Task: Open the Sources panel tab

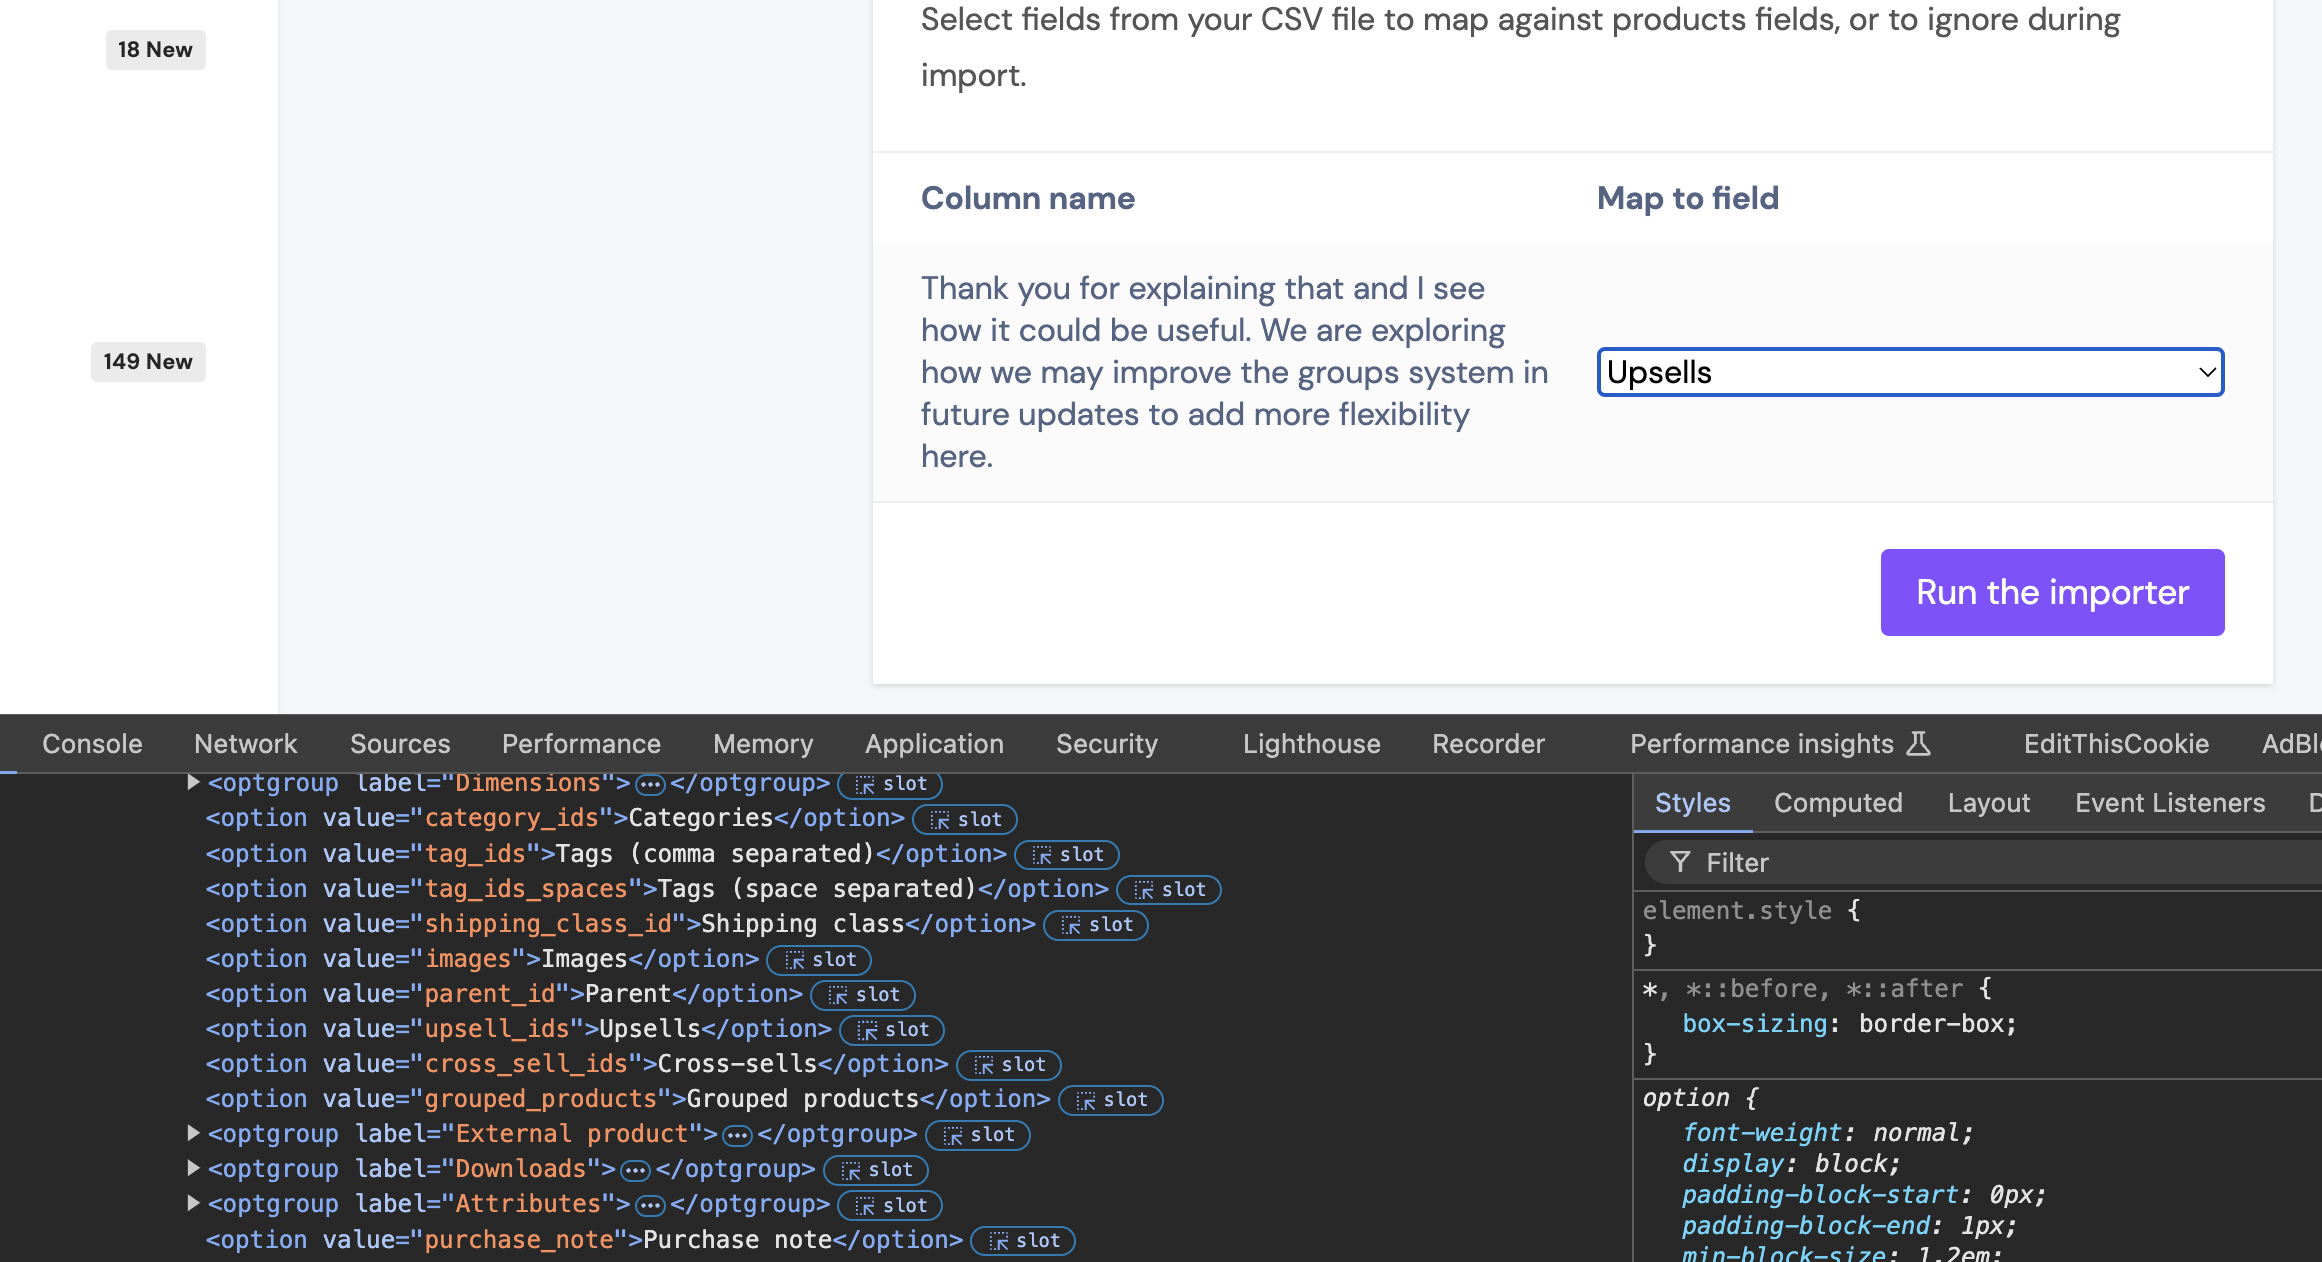Action: (400, 744)
